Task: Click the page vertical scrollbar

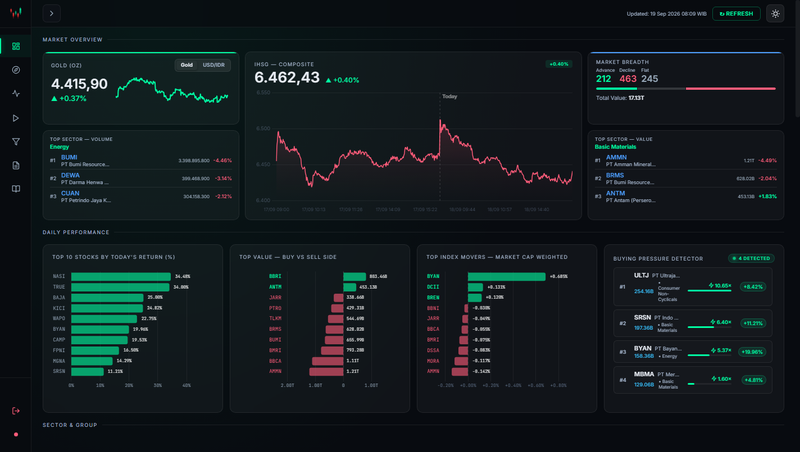Action: point(797,59)
